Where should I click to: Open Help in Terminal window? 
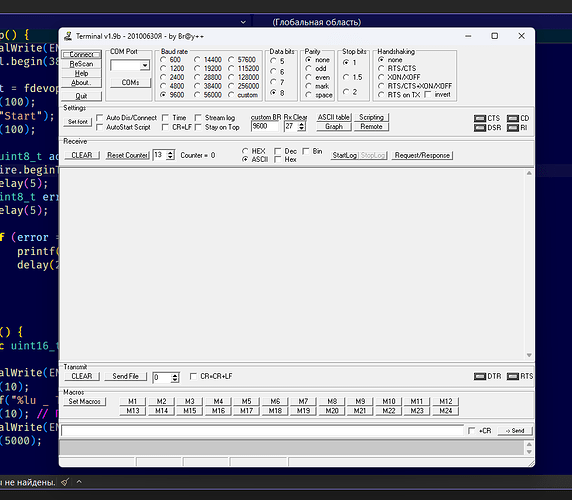click(x=81, y=73)
